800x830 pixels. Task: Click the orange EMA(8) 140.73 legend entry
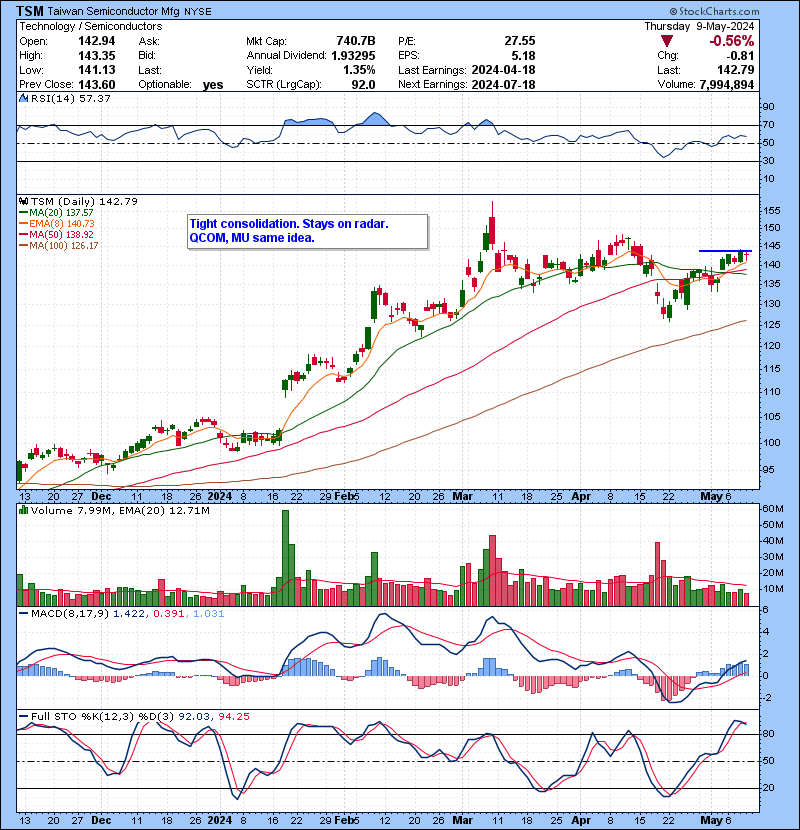[x=57, y=224]
